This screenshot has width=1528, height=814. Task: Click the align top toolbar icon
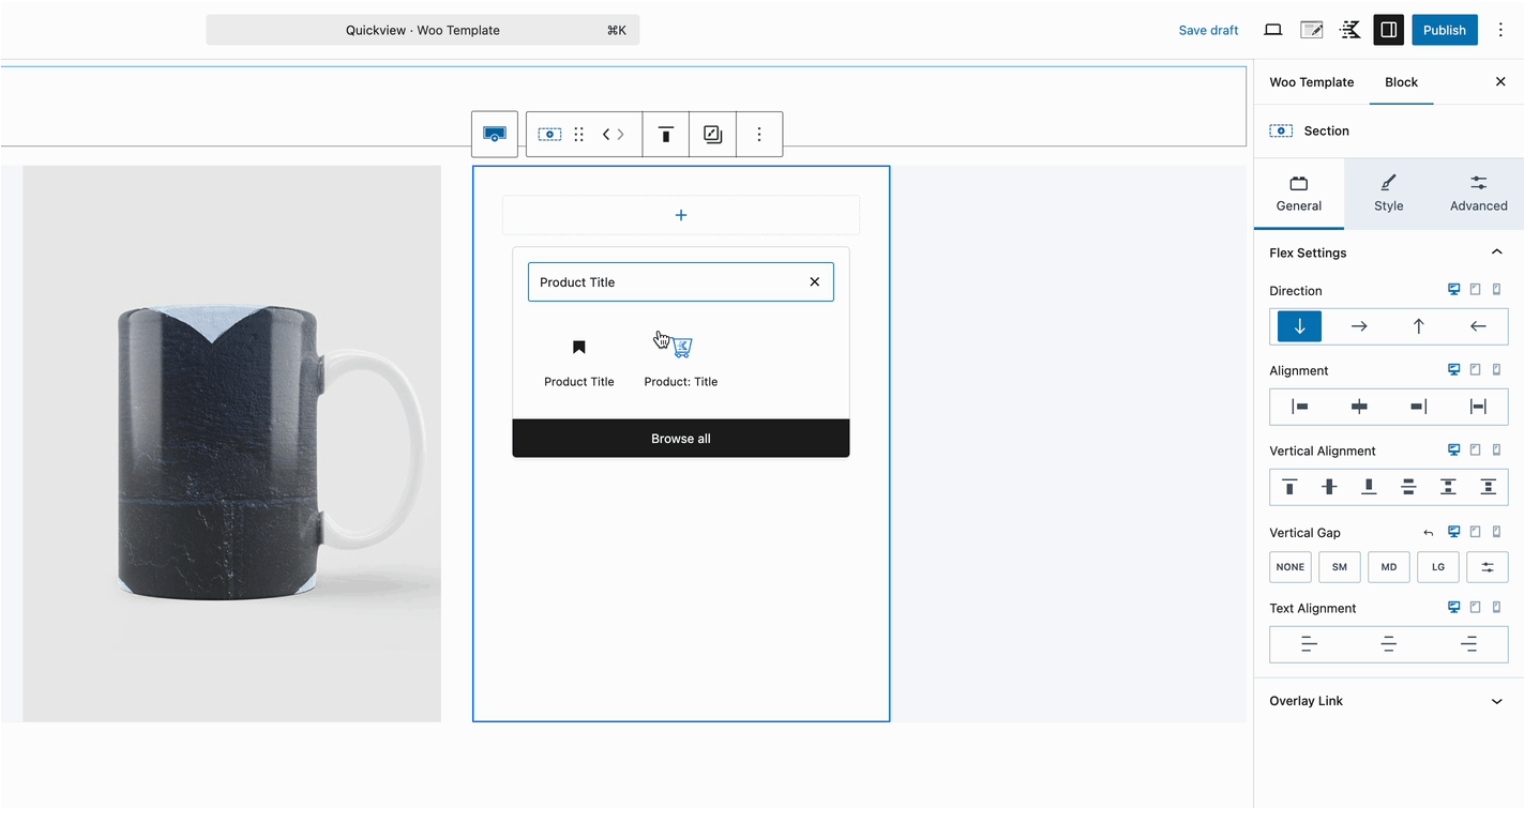click(x=665, y=134)
